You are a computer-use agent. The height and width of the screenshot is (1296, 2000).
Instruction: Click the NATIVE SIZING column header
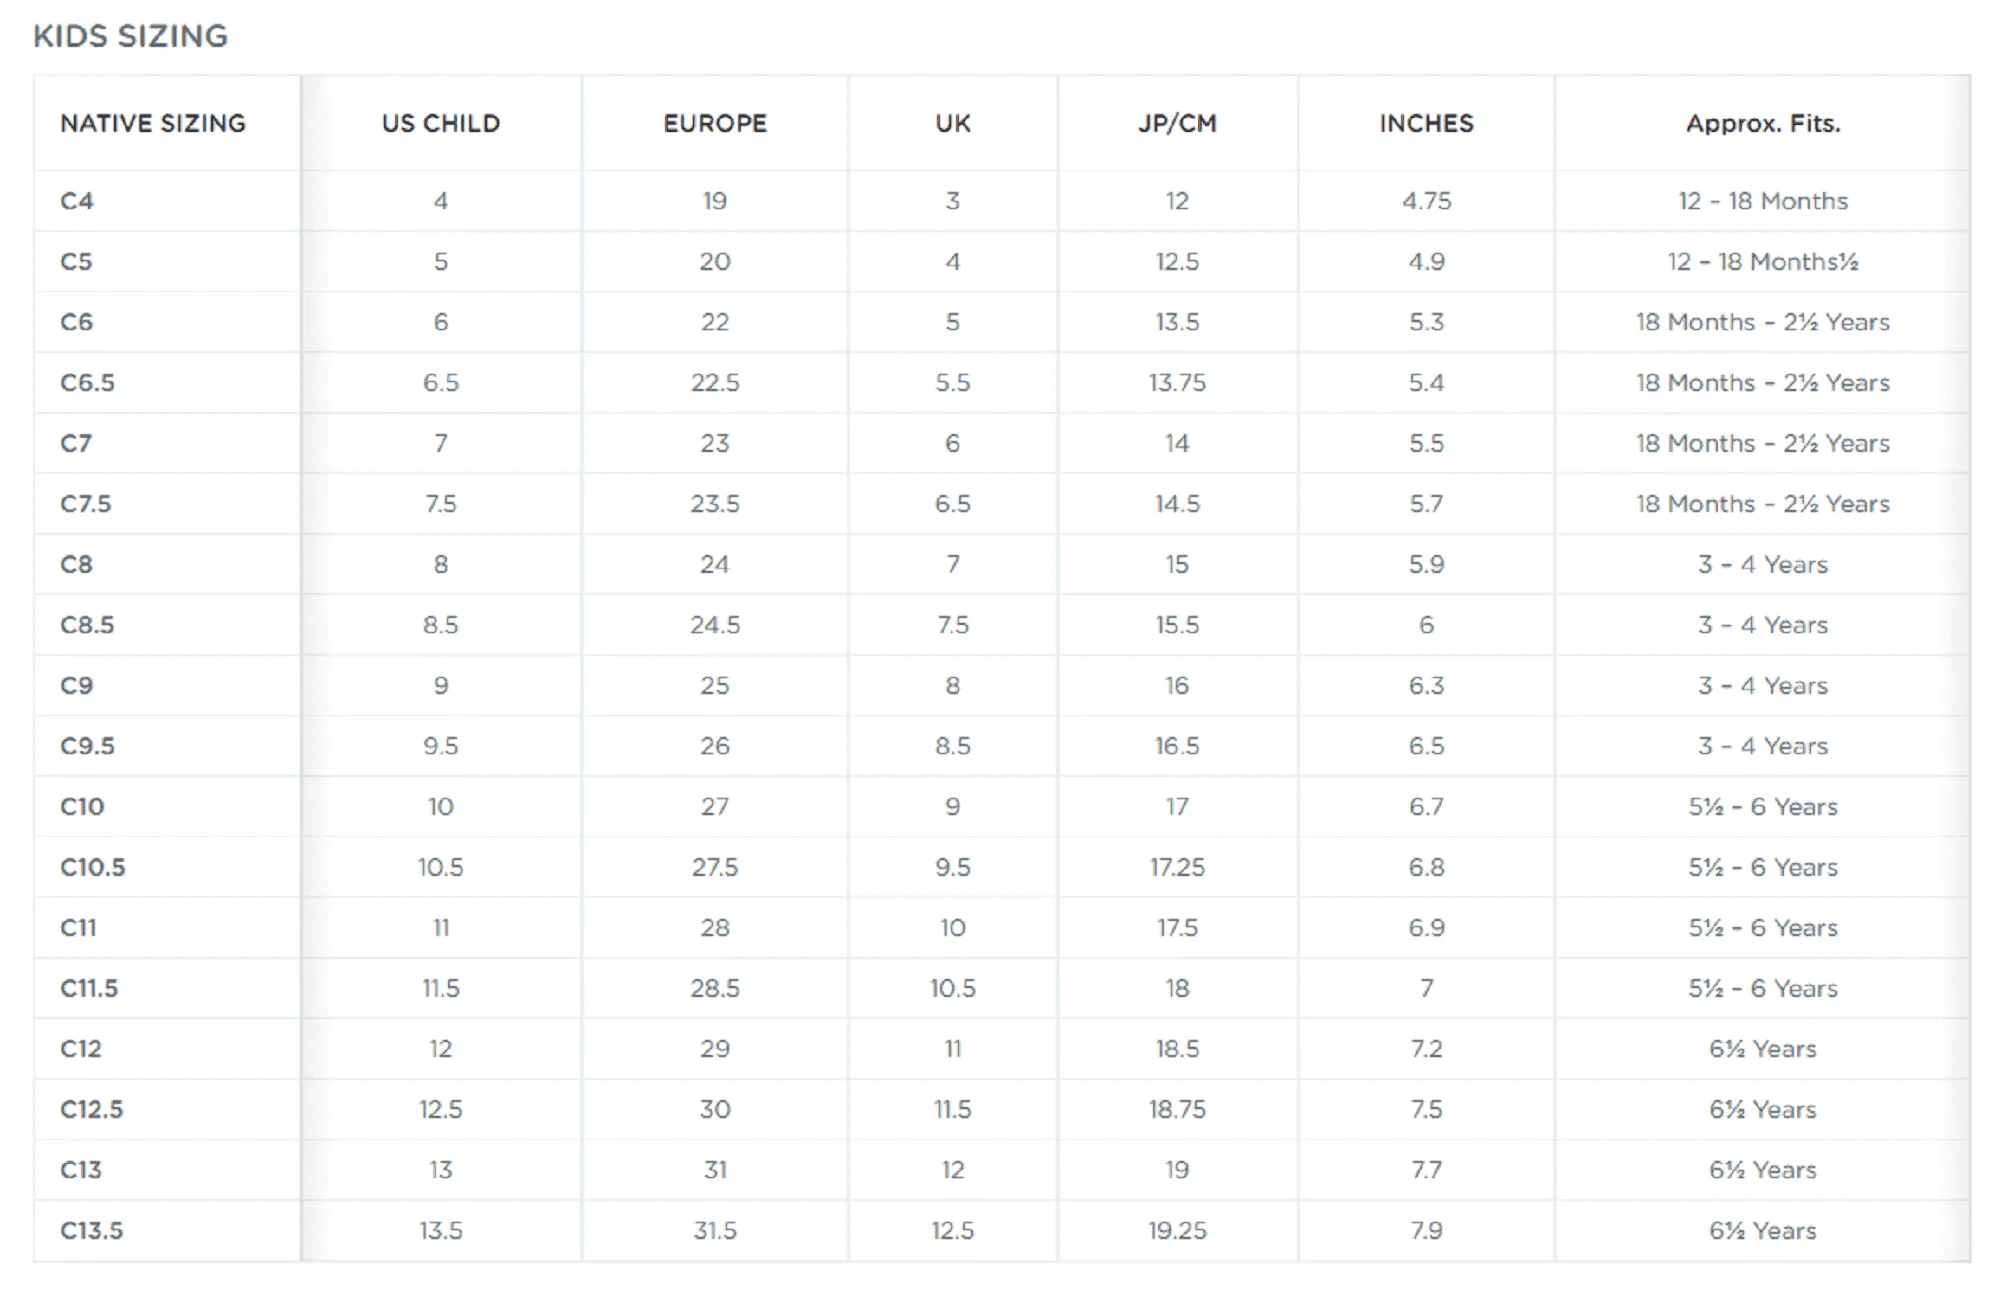[x=153, y=123]
